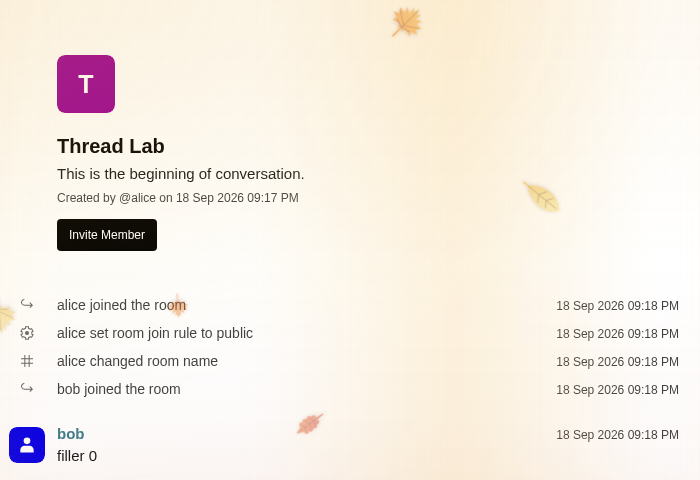Click Created by @alice creation info
Screen dimensions: 700x480
tap(178, 198)
